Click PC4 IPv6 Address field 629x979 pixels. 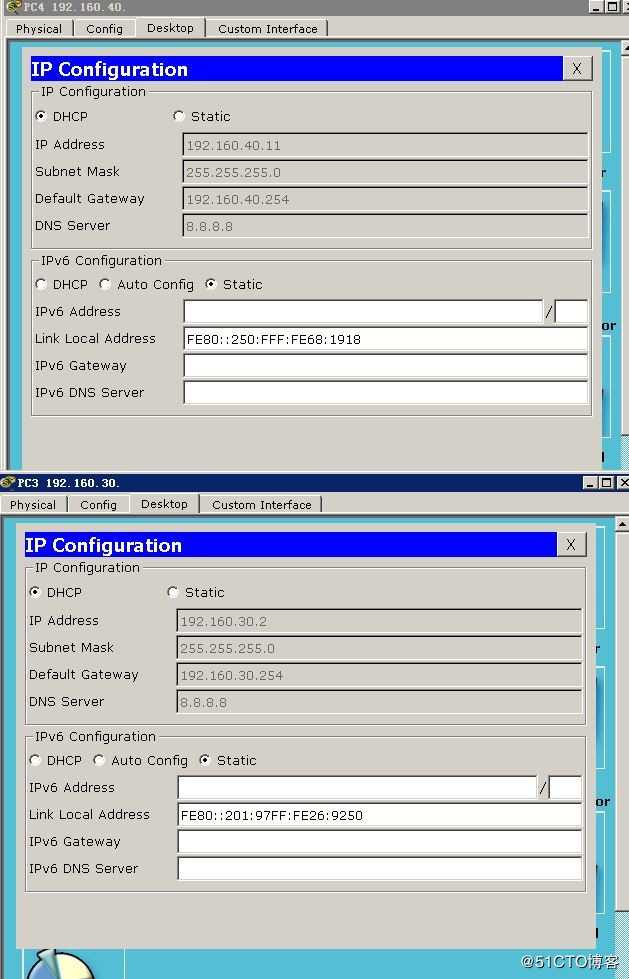pyautogui.click(x=363, y=312)
